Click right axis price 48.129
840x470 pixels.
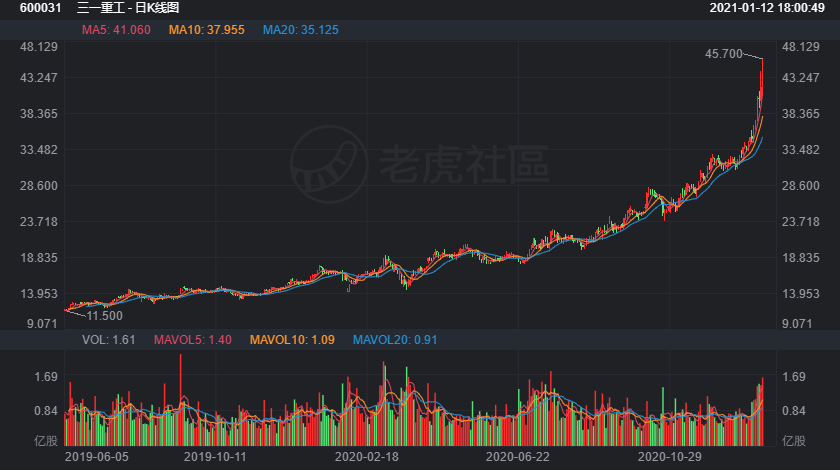click(800, 47)
